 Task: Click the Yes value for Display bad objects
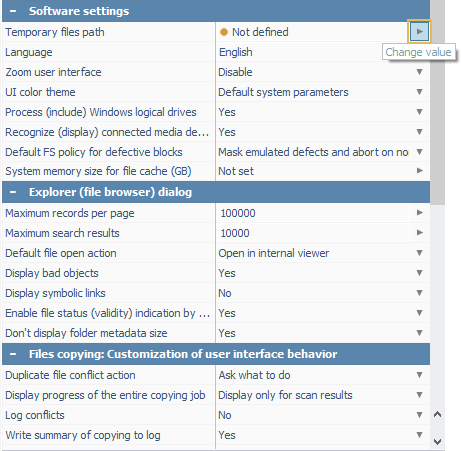227,273
